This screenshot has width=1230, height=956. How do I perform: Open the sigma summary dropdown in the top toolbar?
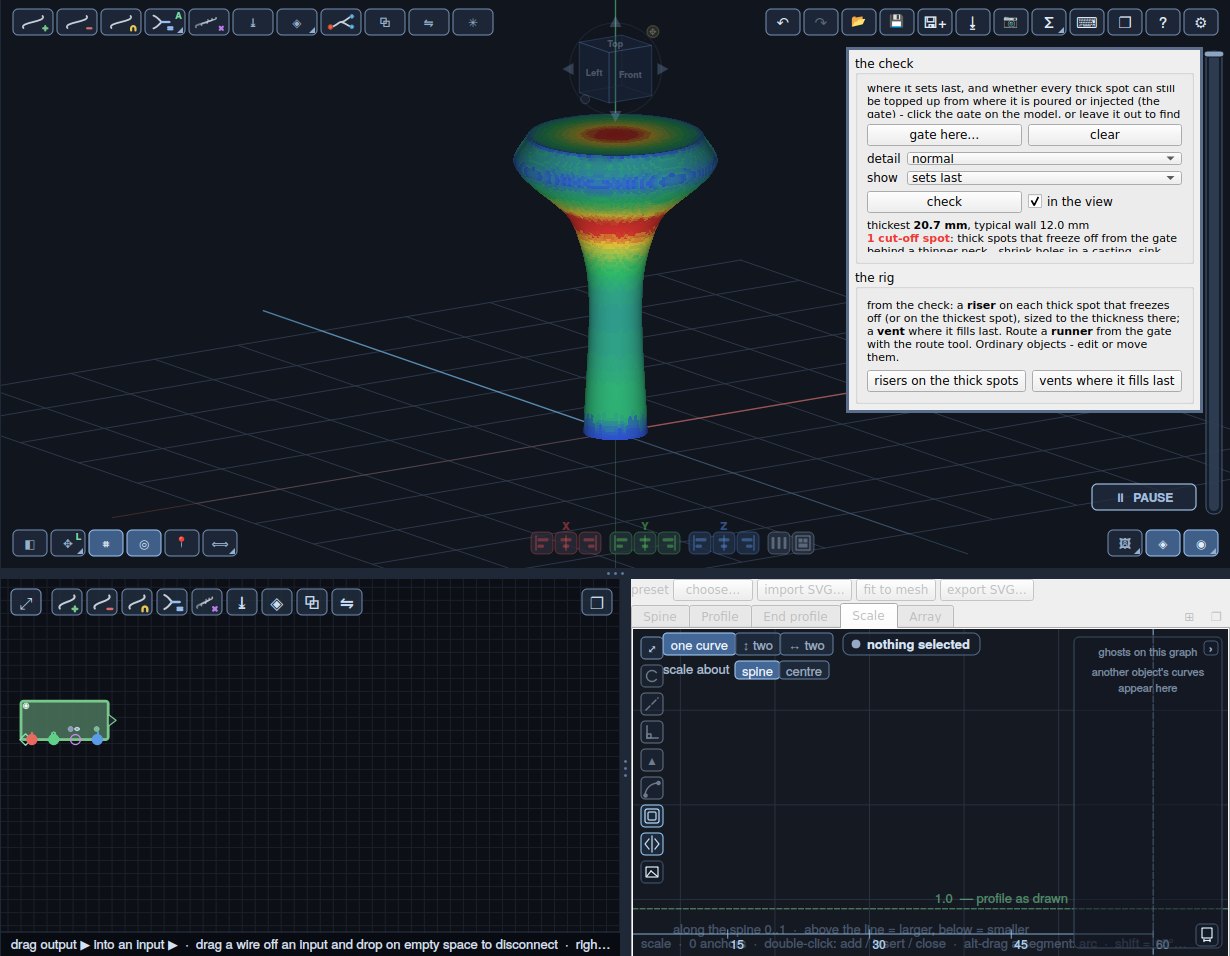click(1049, 22)
